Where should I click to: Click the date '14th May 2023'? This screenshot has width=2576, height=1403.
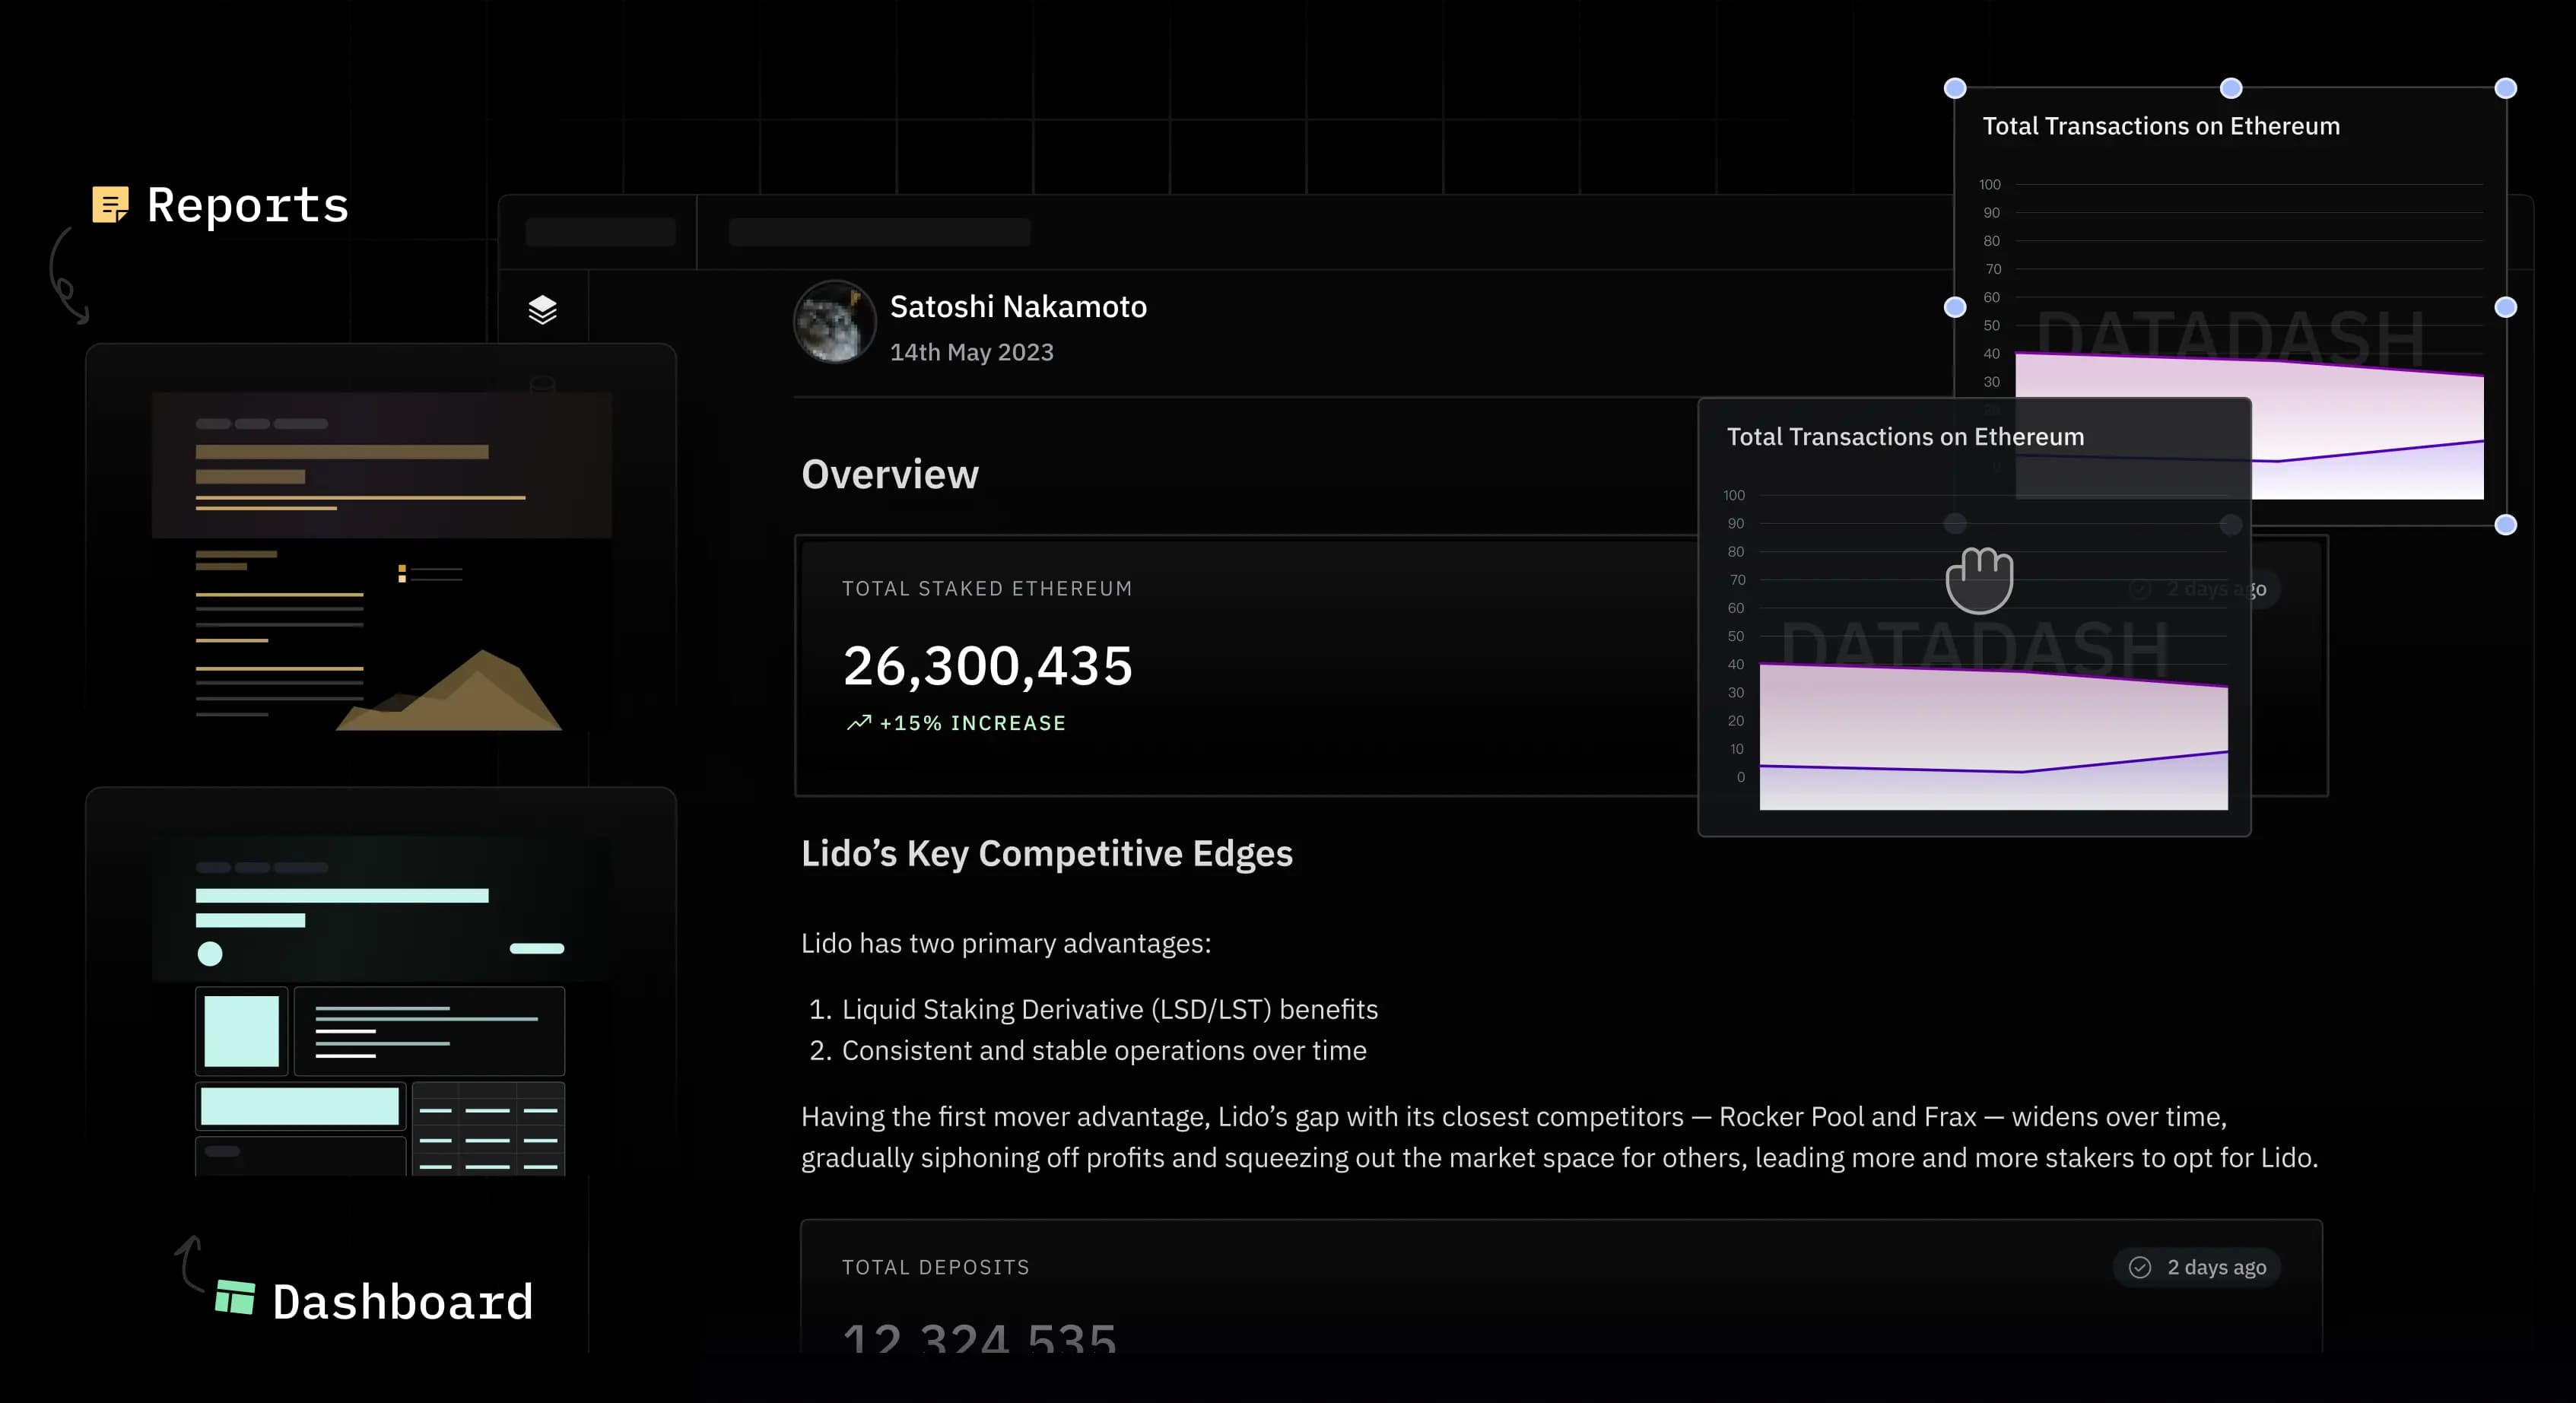[x=971, y=352]
